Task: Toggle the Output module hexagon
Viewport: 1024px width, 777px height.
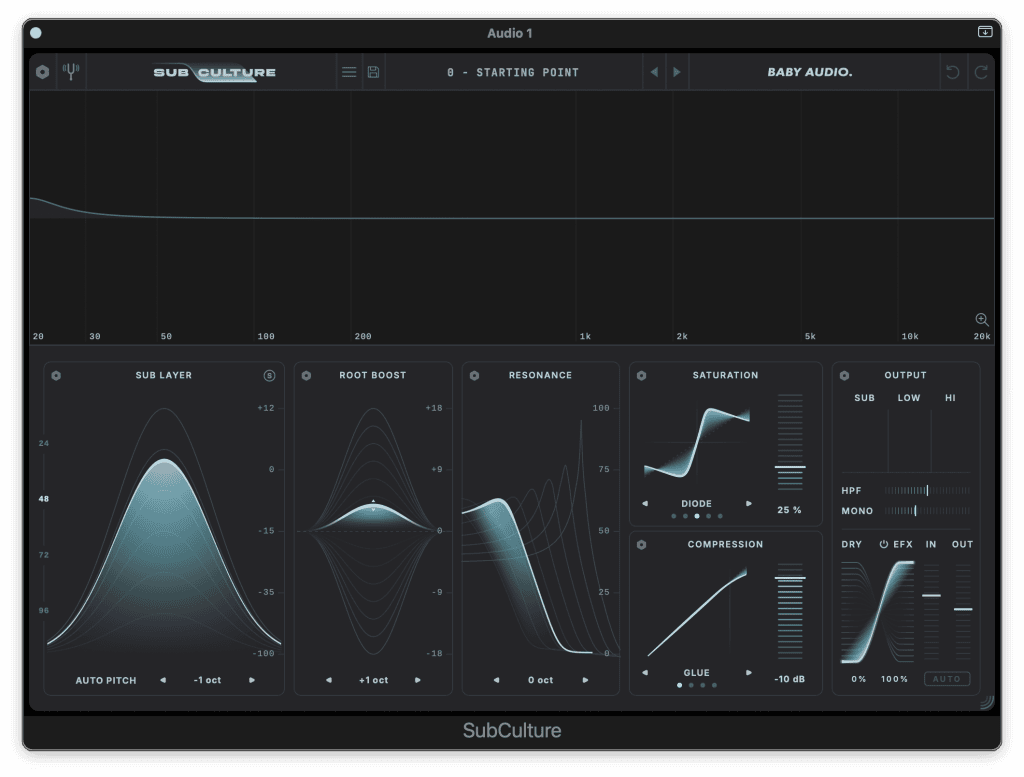Action: (x=844, y=375)
